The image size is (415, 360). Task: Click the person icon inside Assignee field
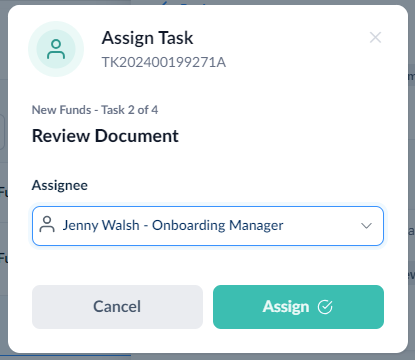[47, 224]
